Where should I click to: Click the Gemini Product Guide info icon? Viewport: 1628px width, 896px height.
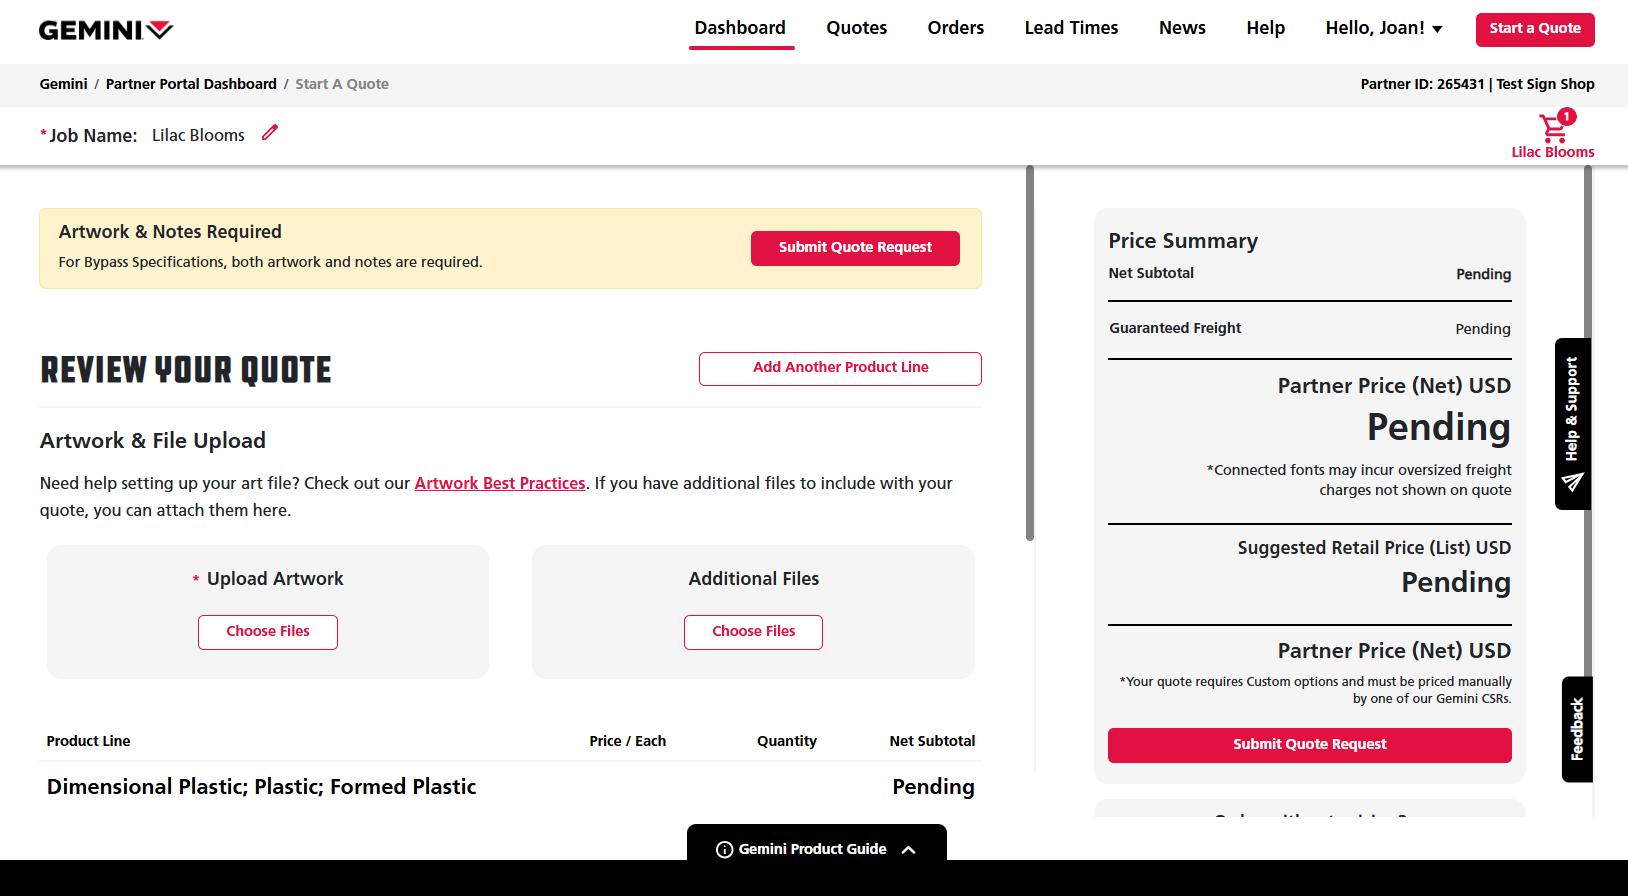click(x=725, y=849)
